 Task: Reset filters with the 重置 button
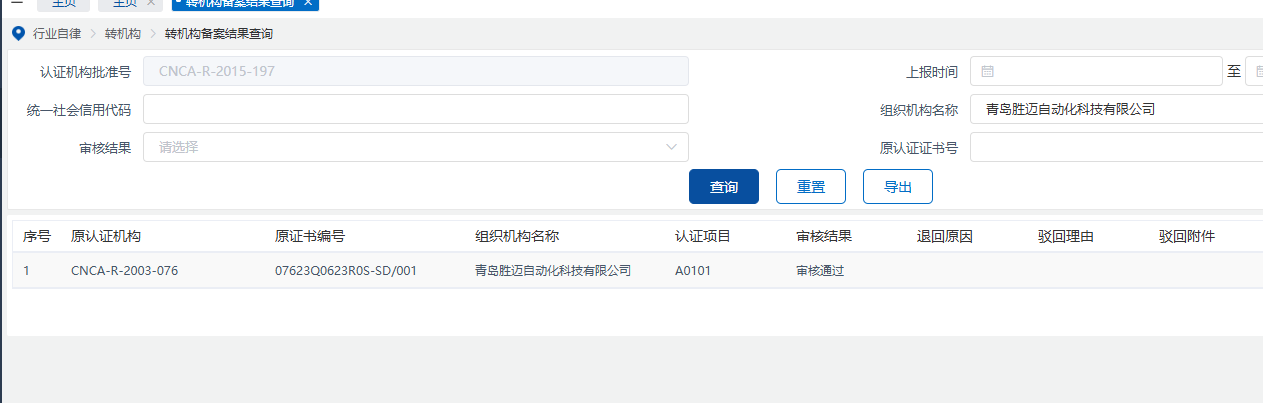click(810, 187)
